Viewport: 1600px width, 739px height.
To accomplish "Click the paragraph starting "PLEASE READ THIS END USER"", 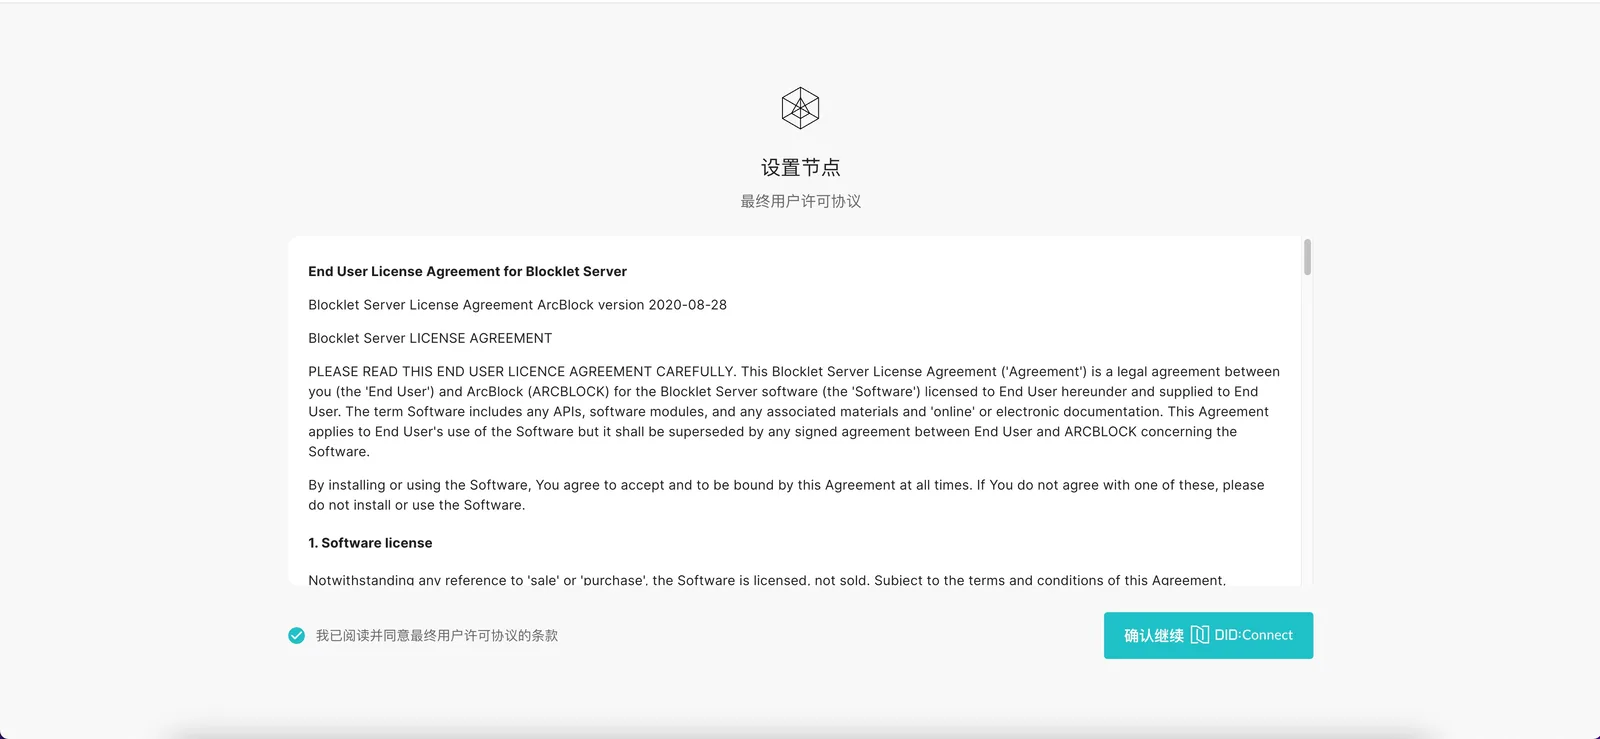I will 794,411.
